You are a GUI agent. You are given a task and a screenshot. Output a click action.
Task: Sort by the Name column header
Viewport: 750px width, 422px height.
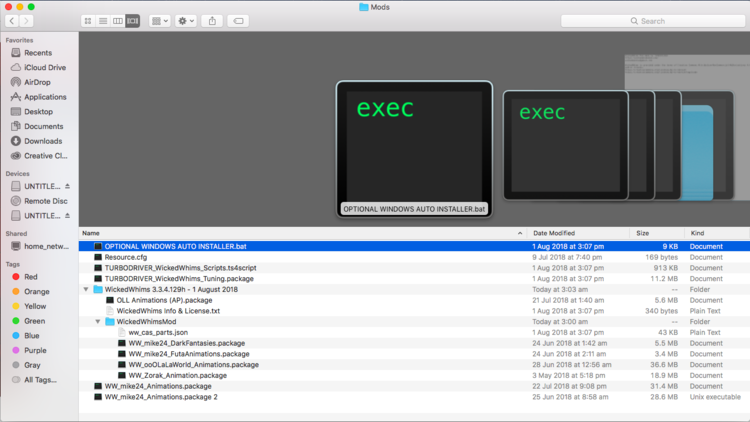click(x=303, y=233)
